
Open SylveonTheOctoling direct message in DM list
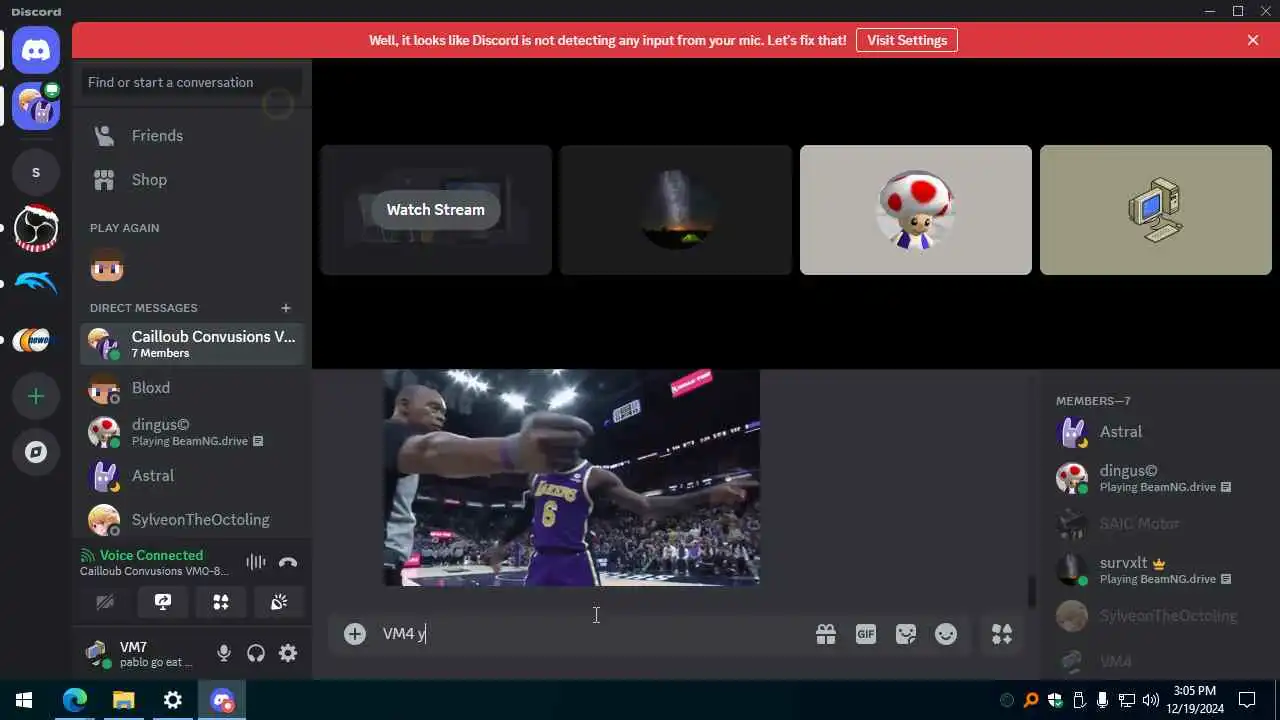pyautogui.click(x=192, y=520)
